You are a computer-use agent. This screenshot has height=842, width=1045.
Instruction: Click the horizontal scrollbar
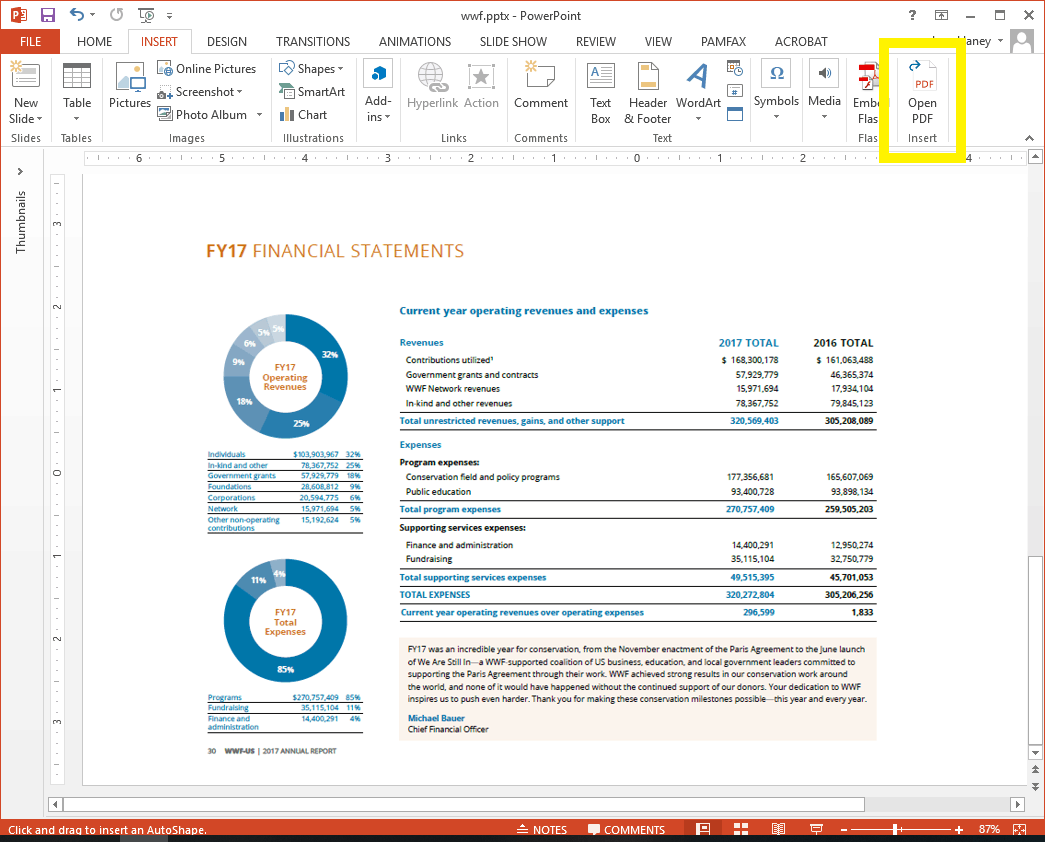[464, 804]
